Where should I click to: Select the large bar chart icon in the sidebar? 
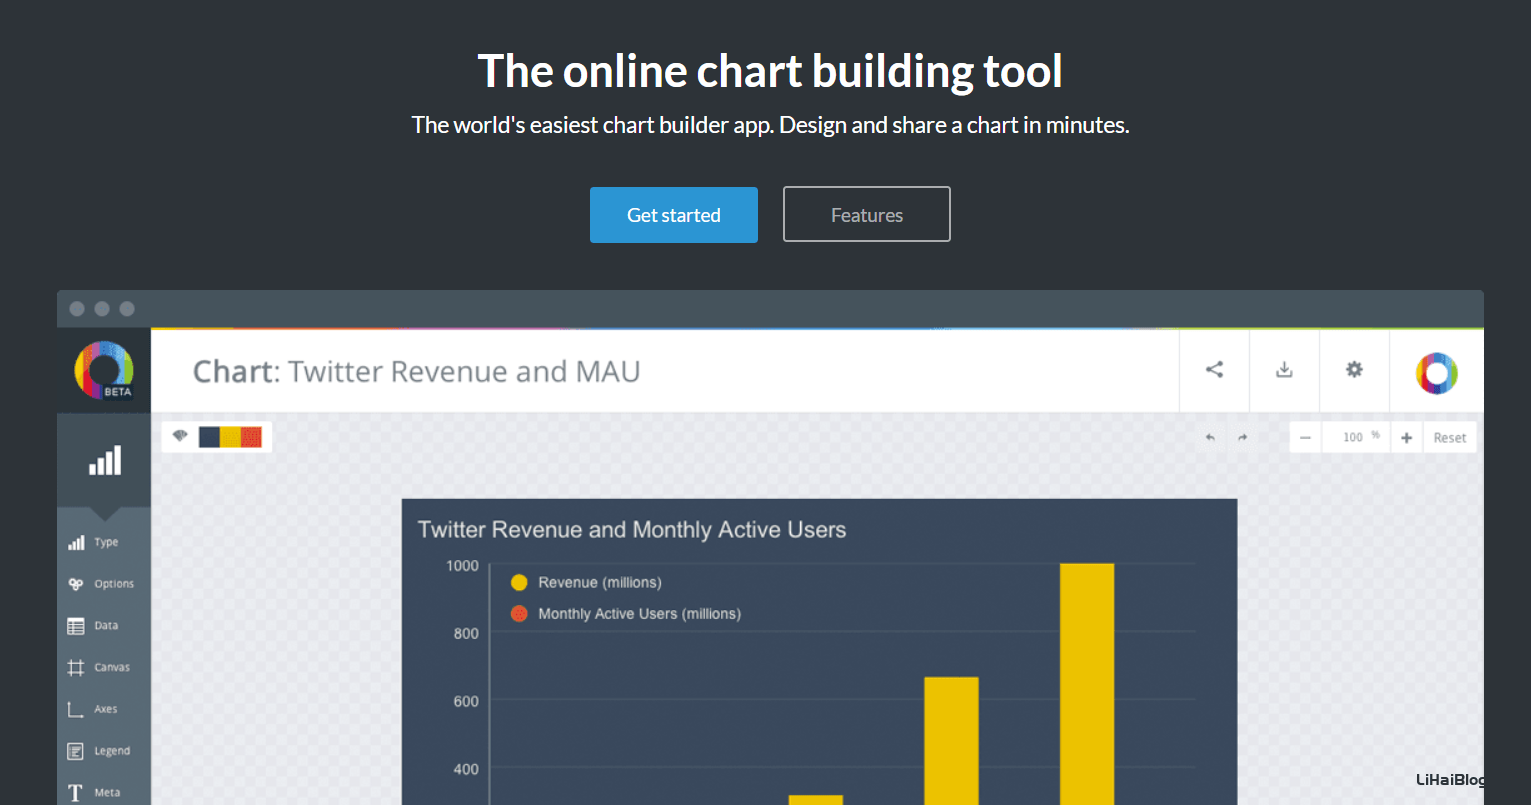point(104,461)
